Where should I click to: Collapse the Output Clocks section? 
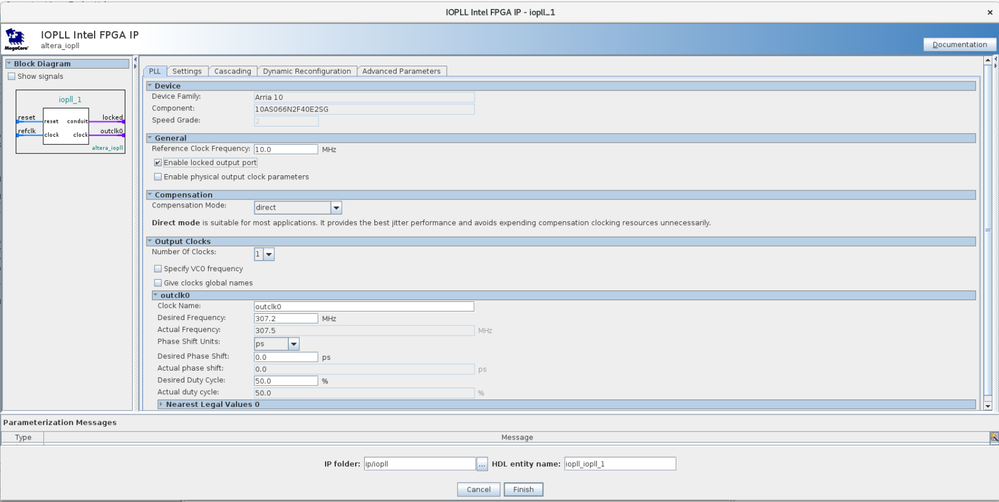coord(150,241)
